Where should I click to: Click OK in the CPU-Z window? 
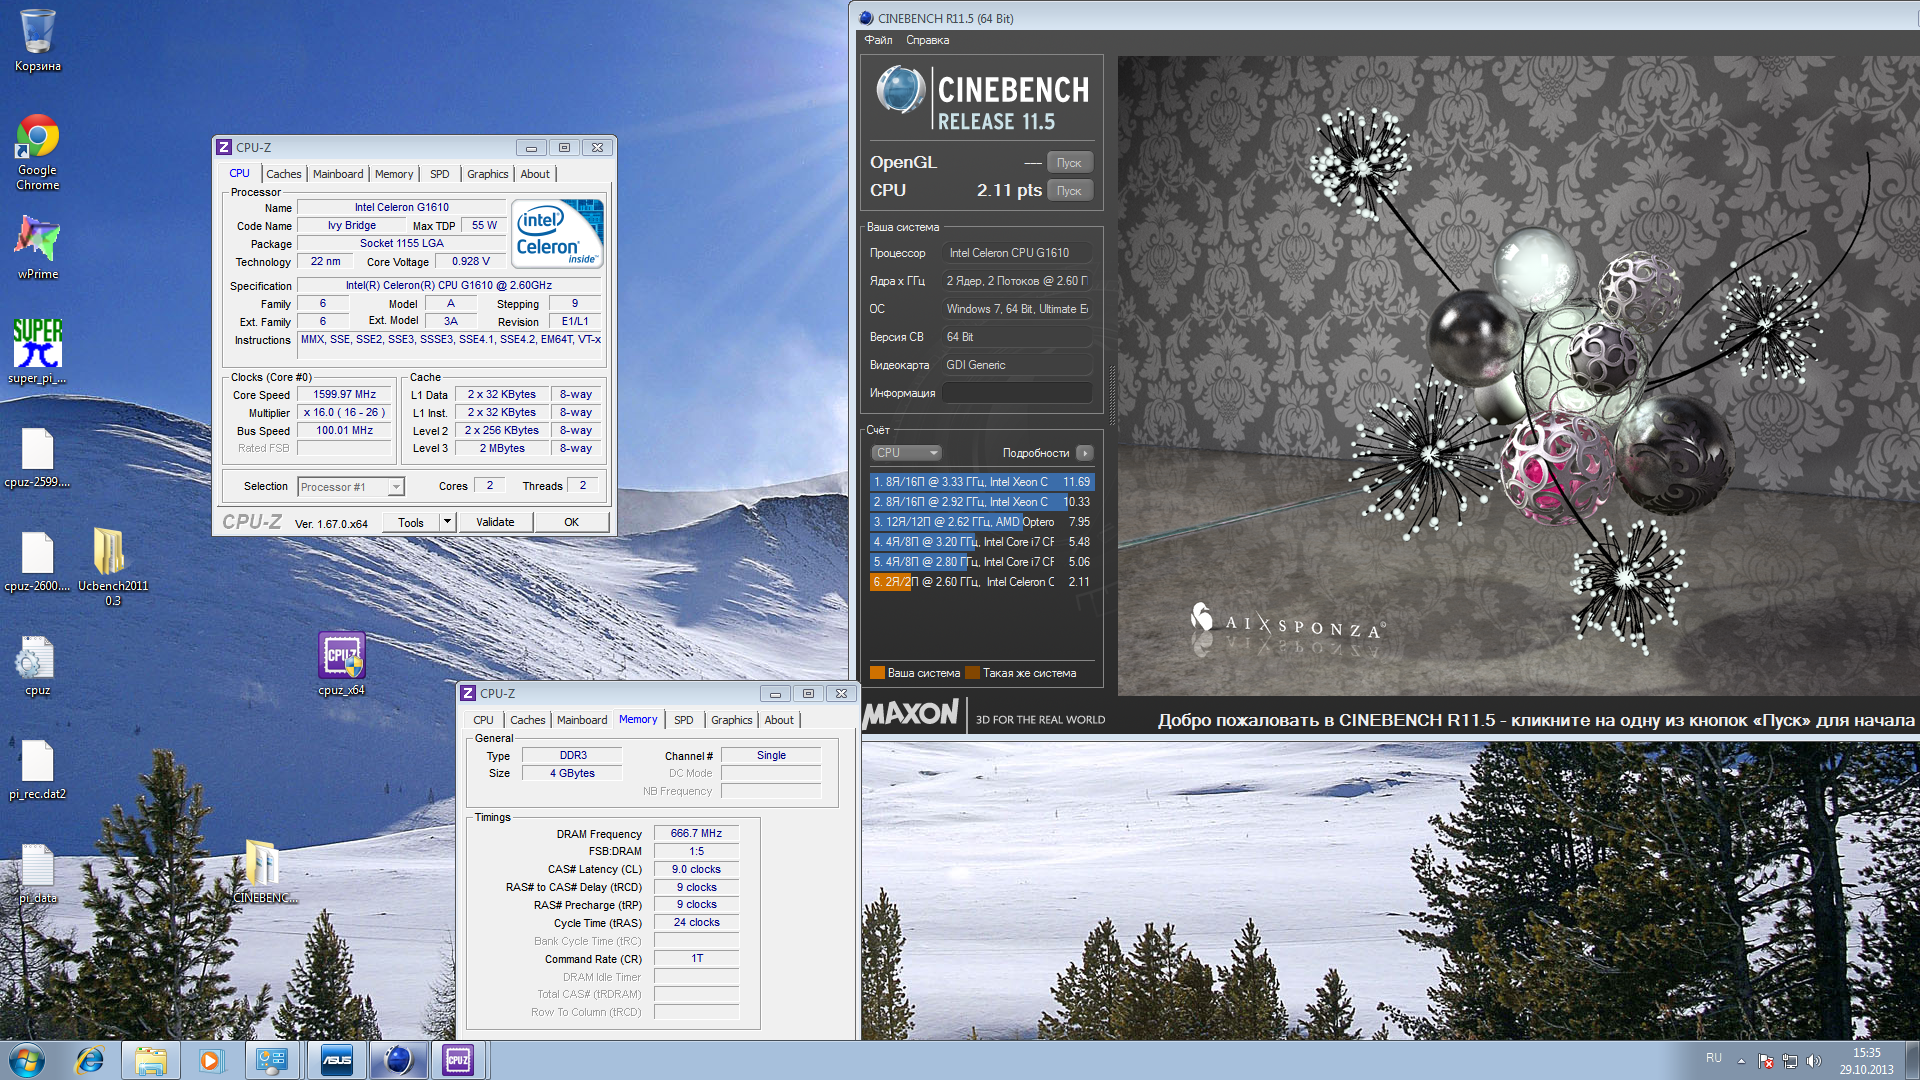pos(571,522)
